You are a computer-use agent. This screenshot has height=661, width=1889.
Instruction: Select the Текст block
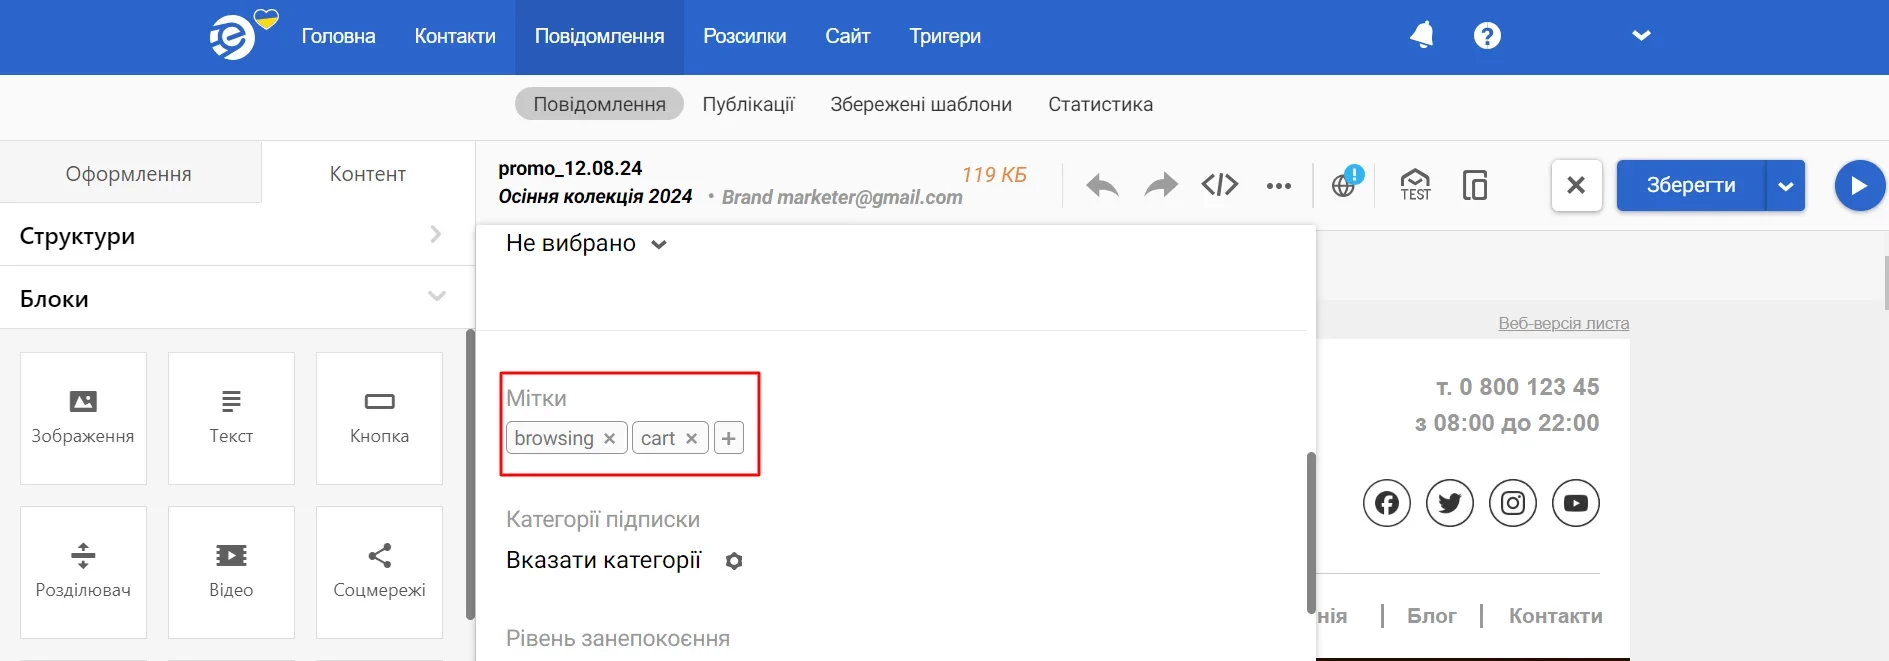pyautogui.click(x=231, y=418)
